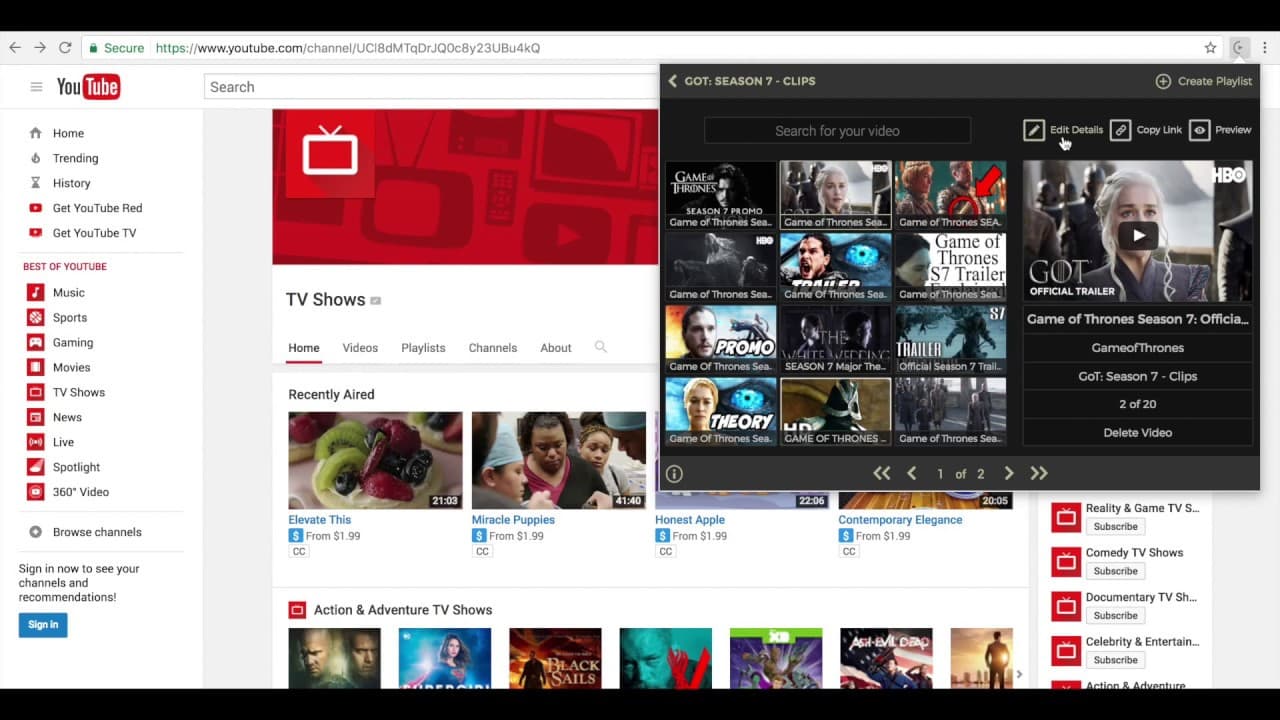The height and width of the screenshot is (720, 1280).
Task: Open Gaming in Best of YouTube
Action: tap(72, 343)
